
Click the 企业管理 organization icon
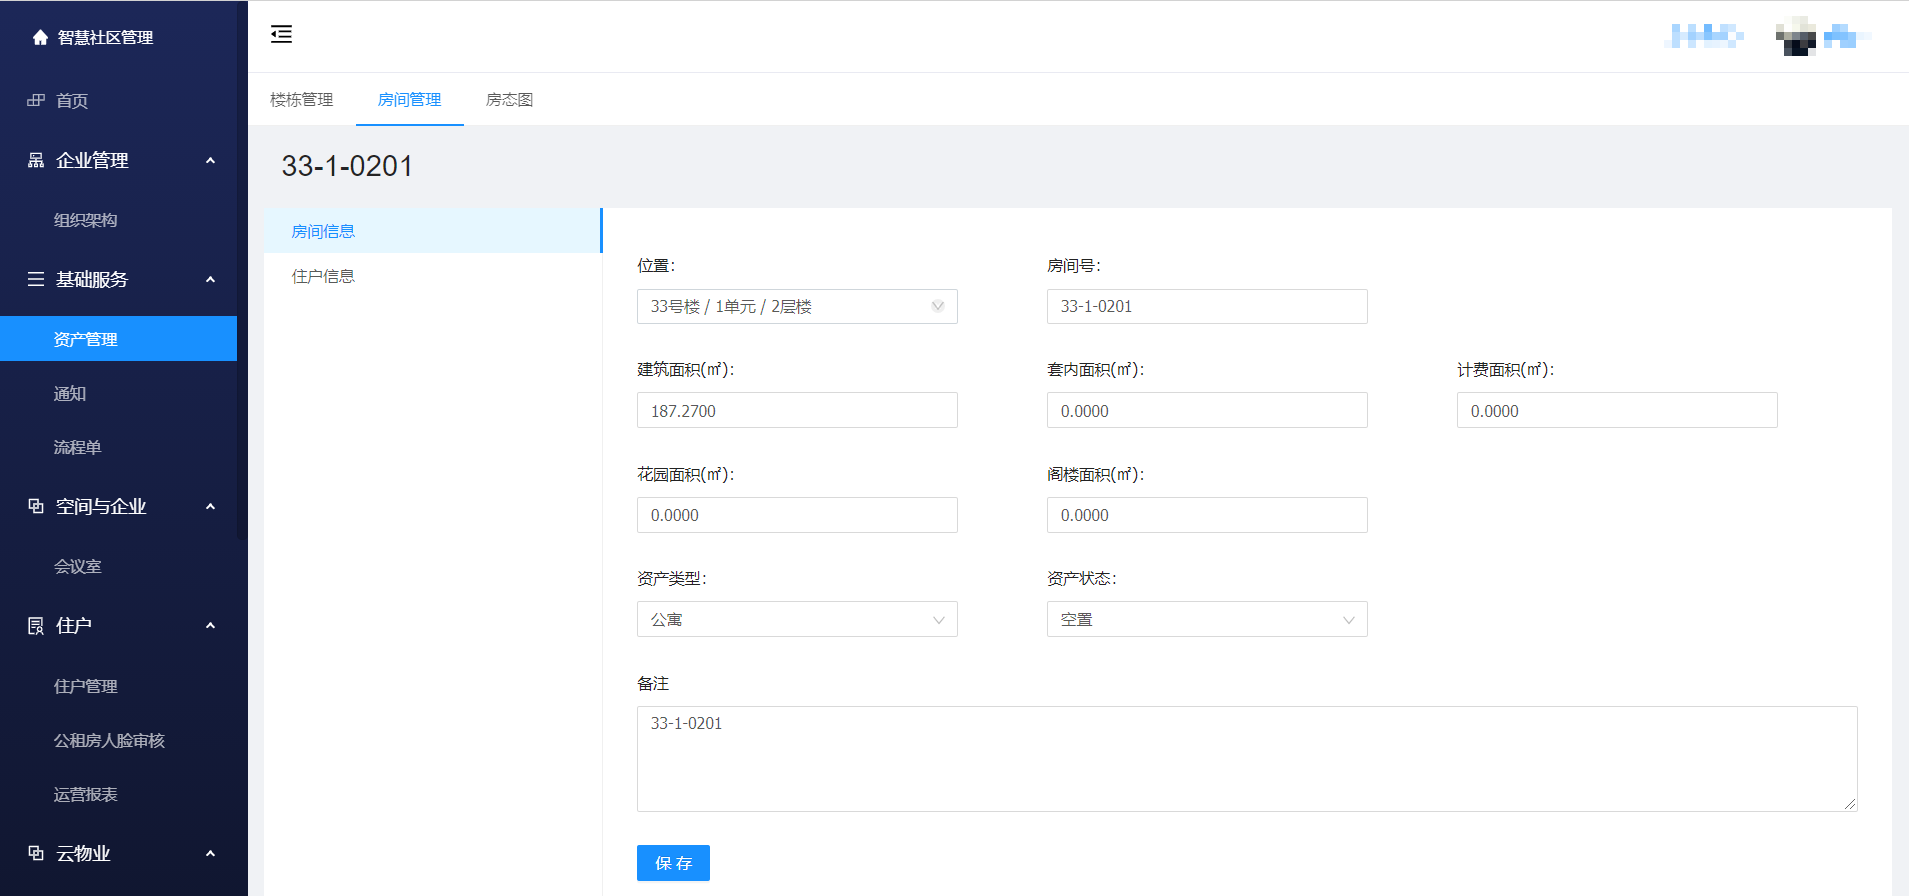coord(36,160)
